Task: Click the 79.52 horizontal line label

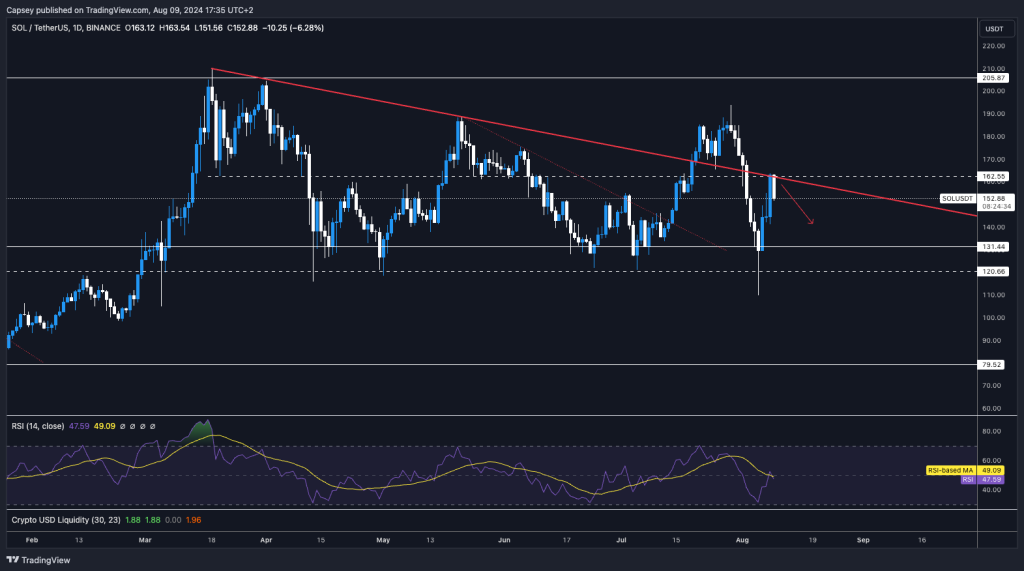Action: pos(993,365)
